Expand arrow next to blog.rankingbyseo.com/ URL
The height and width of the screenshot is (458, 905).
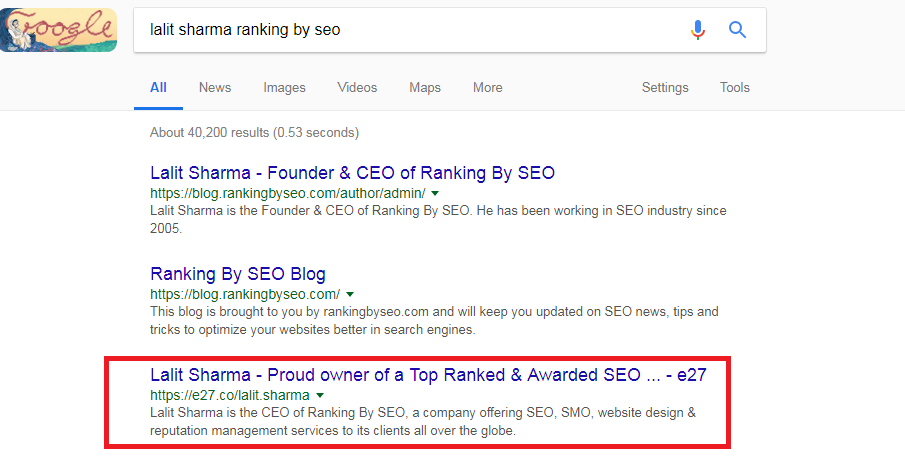pos(350,294)
